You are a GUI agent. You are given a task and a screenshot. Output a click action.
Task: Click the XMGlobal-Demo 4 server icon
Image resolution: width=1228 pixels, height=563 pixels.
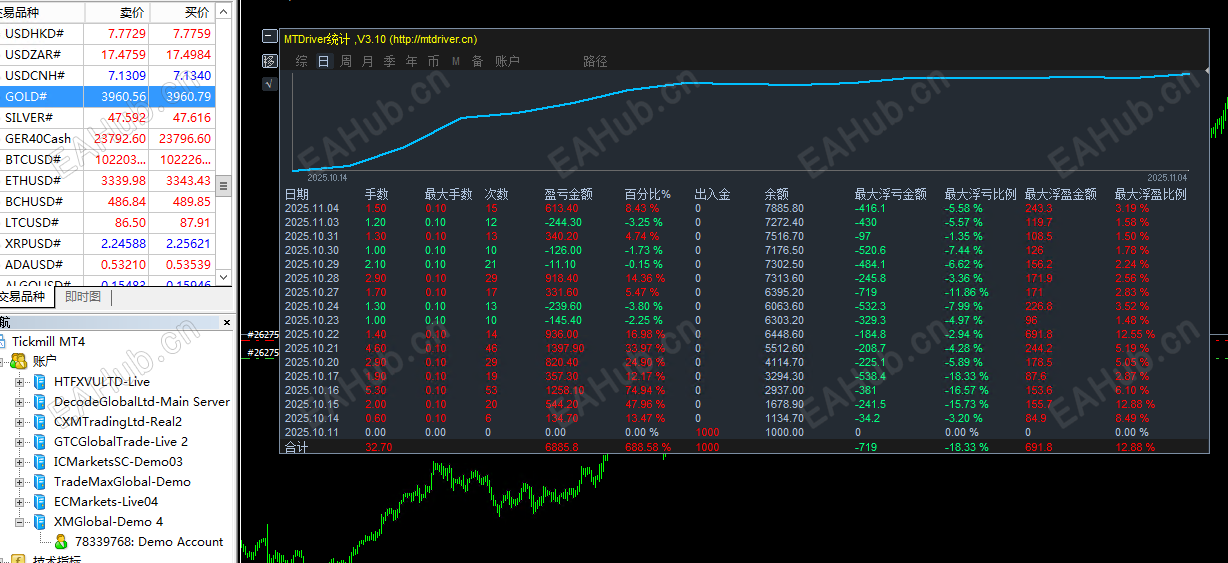(x=40, y=521)
